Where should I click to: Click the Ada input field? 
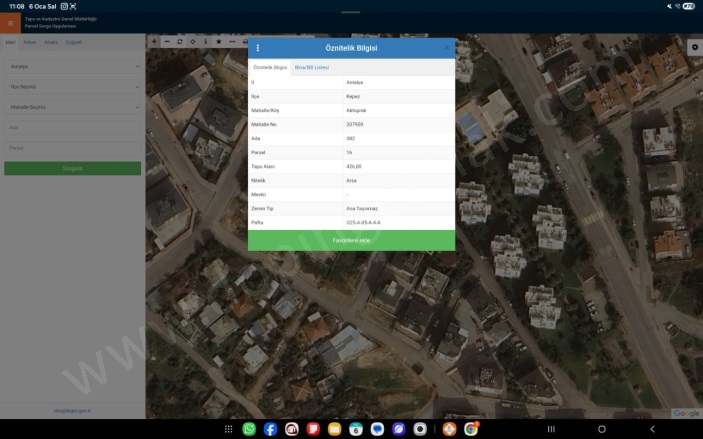pos(72,128)
